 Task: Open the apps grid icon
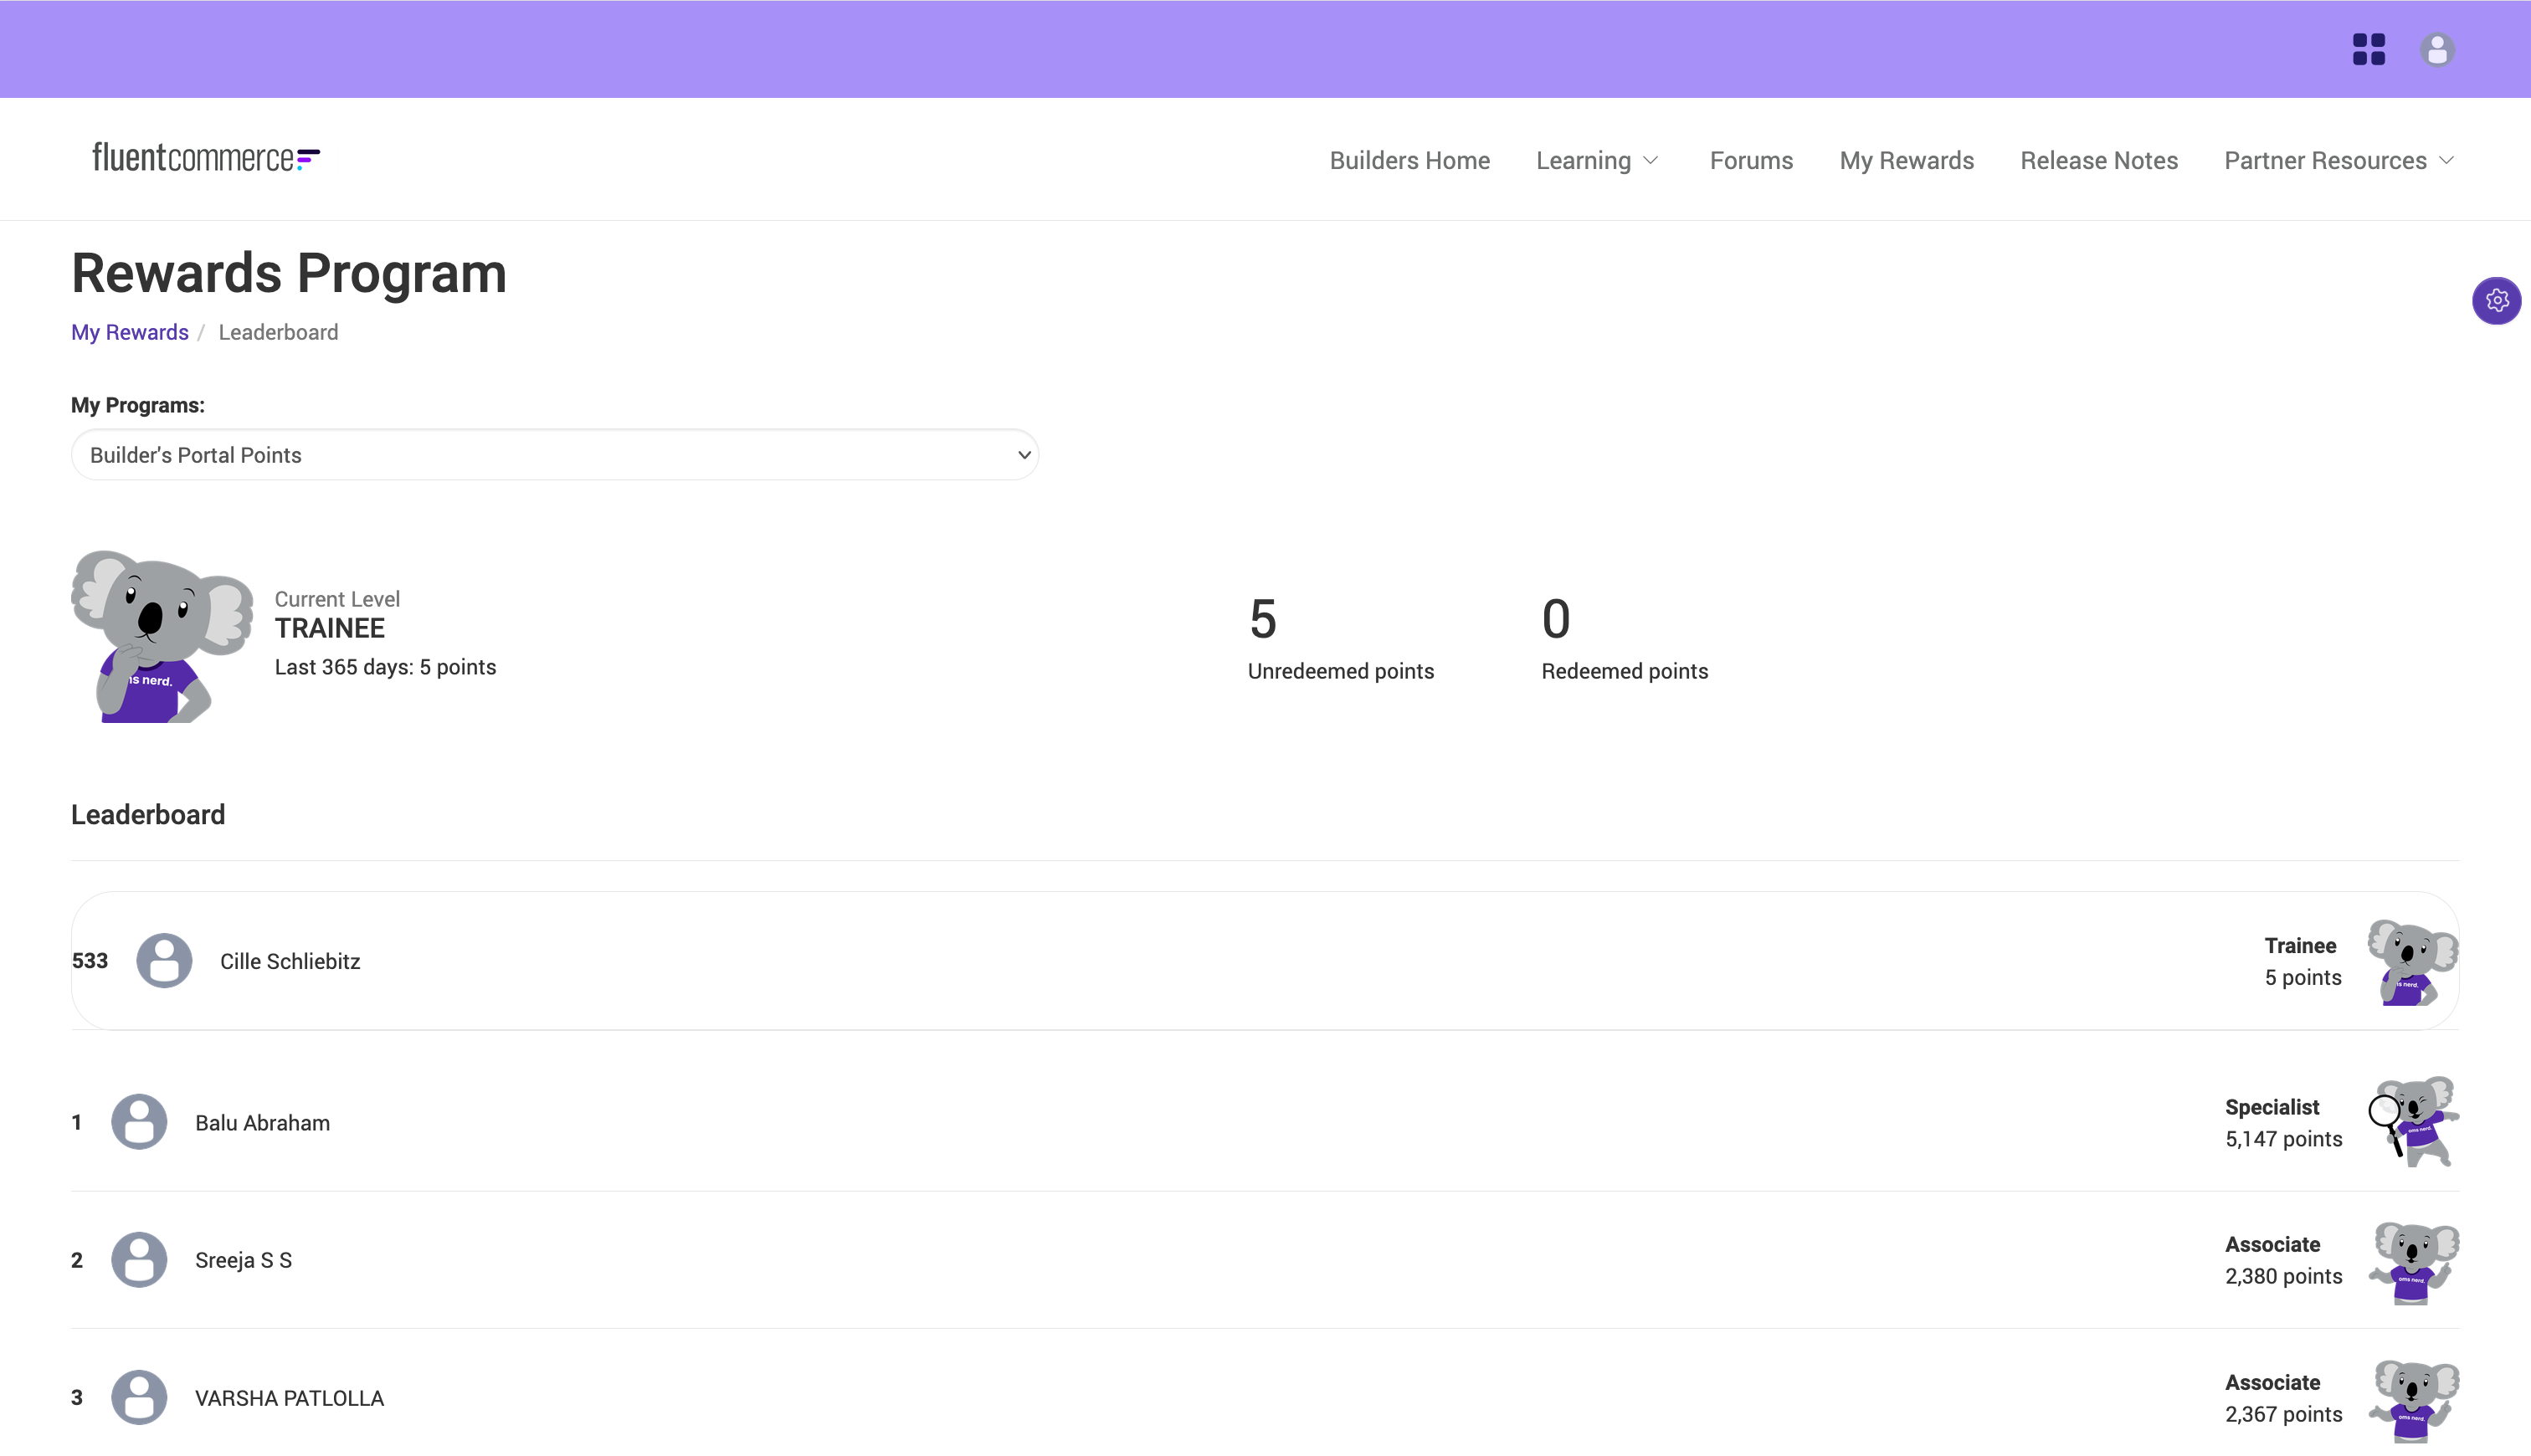pyautogui.click(x=2368, y=49)
